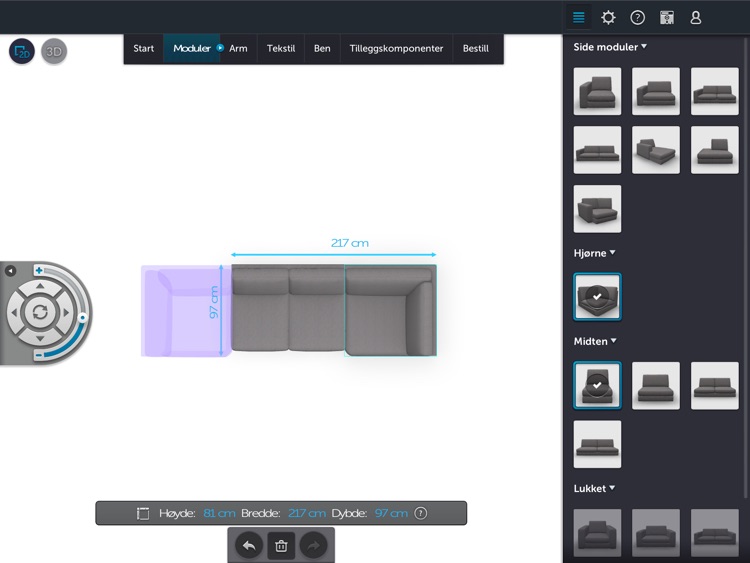The image size is (750, 563).
Task: Pick first Lukket armchair module
Action: (597, 533)
